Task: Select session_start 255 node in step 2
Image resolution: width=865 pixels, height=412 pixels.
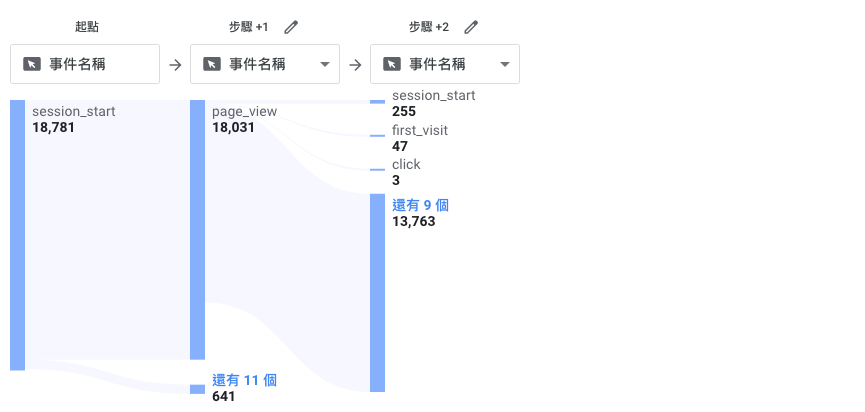Action: (x=377, y=101)
